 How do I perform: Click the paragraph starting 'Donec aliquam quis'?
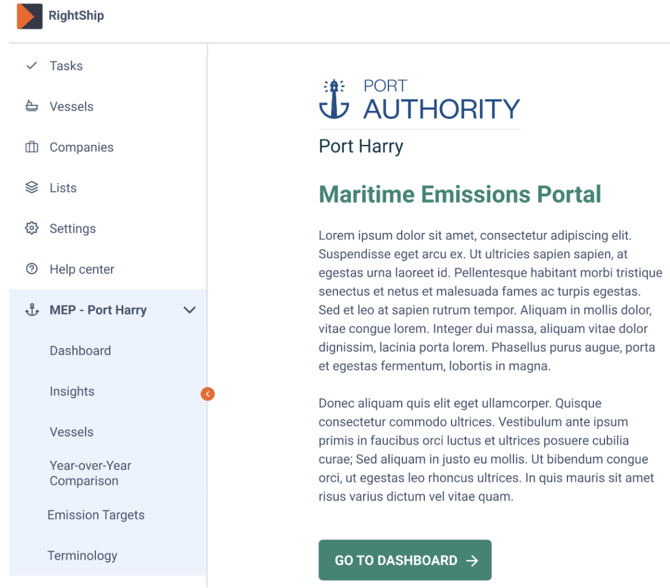[486, 450]
